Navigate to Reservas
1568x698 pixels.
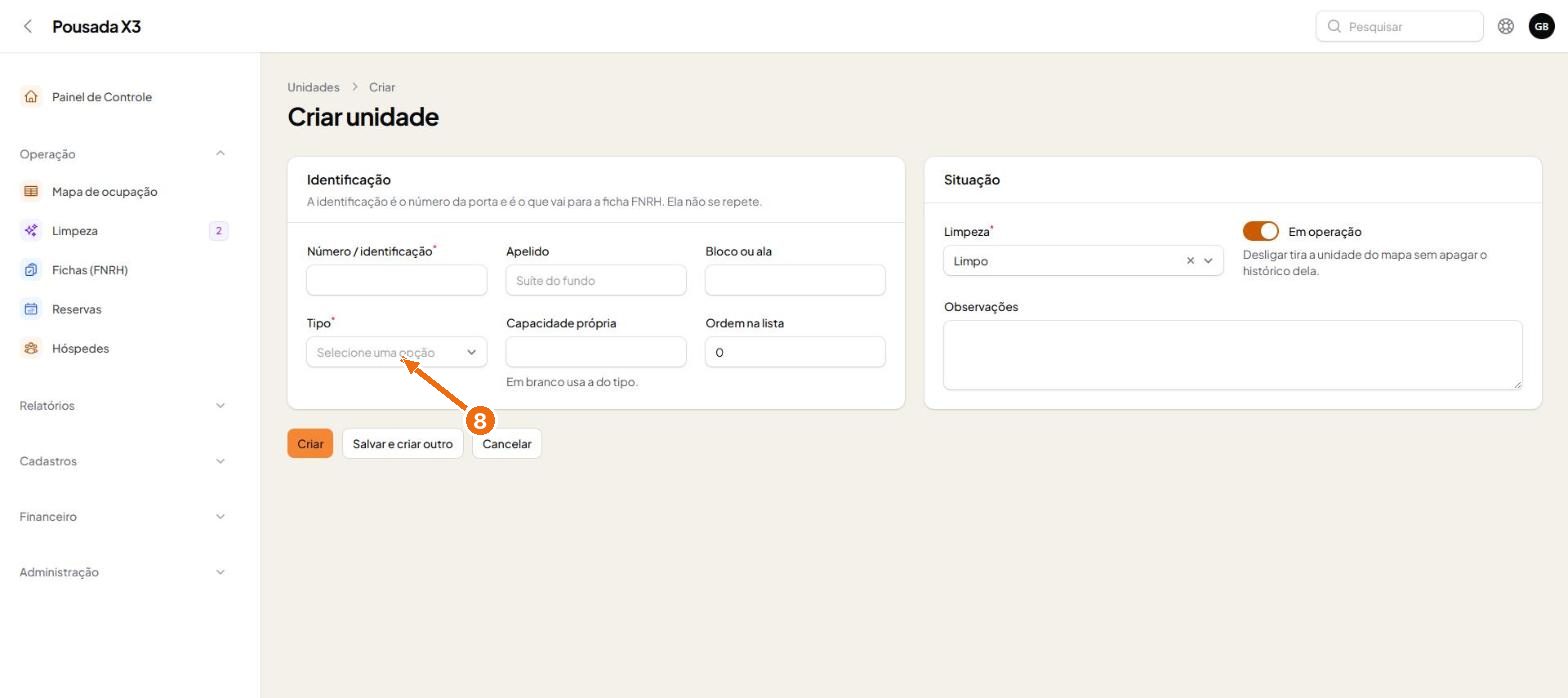[77, 309]
